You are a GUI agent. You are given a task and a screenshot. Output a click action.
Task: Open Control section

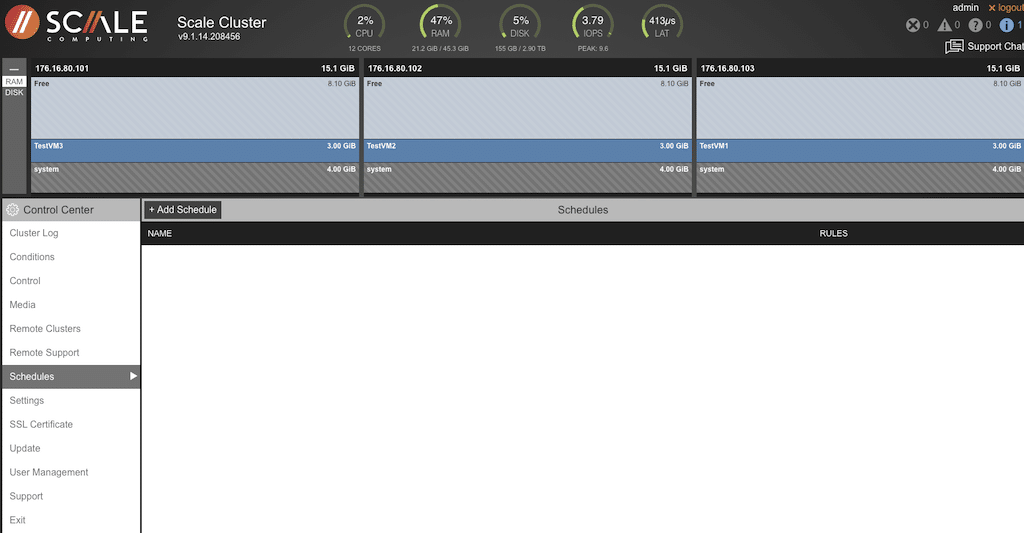point(71,281)
